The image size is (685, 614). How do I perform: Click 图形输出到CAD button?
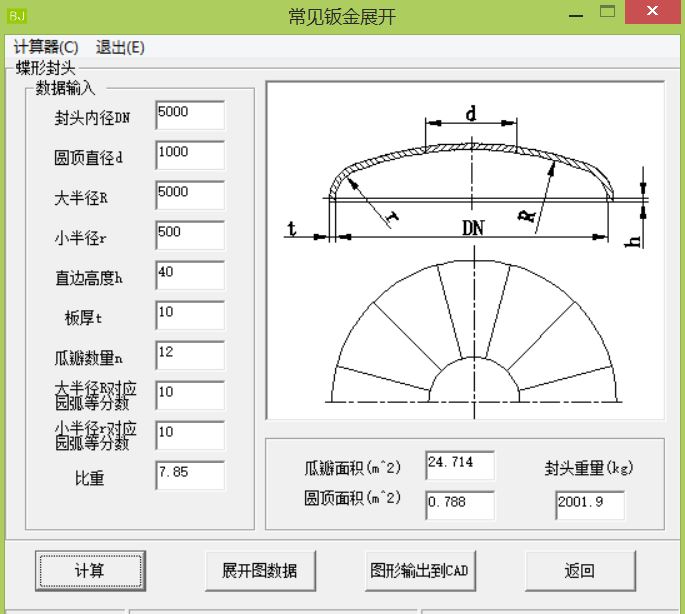[x=419, y=571]
